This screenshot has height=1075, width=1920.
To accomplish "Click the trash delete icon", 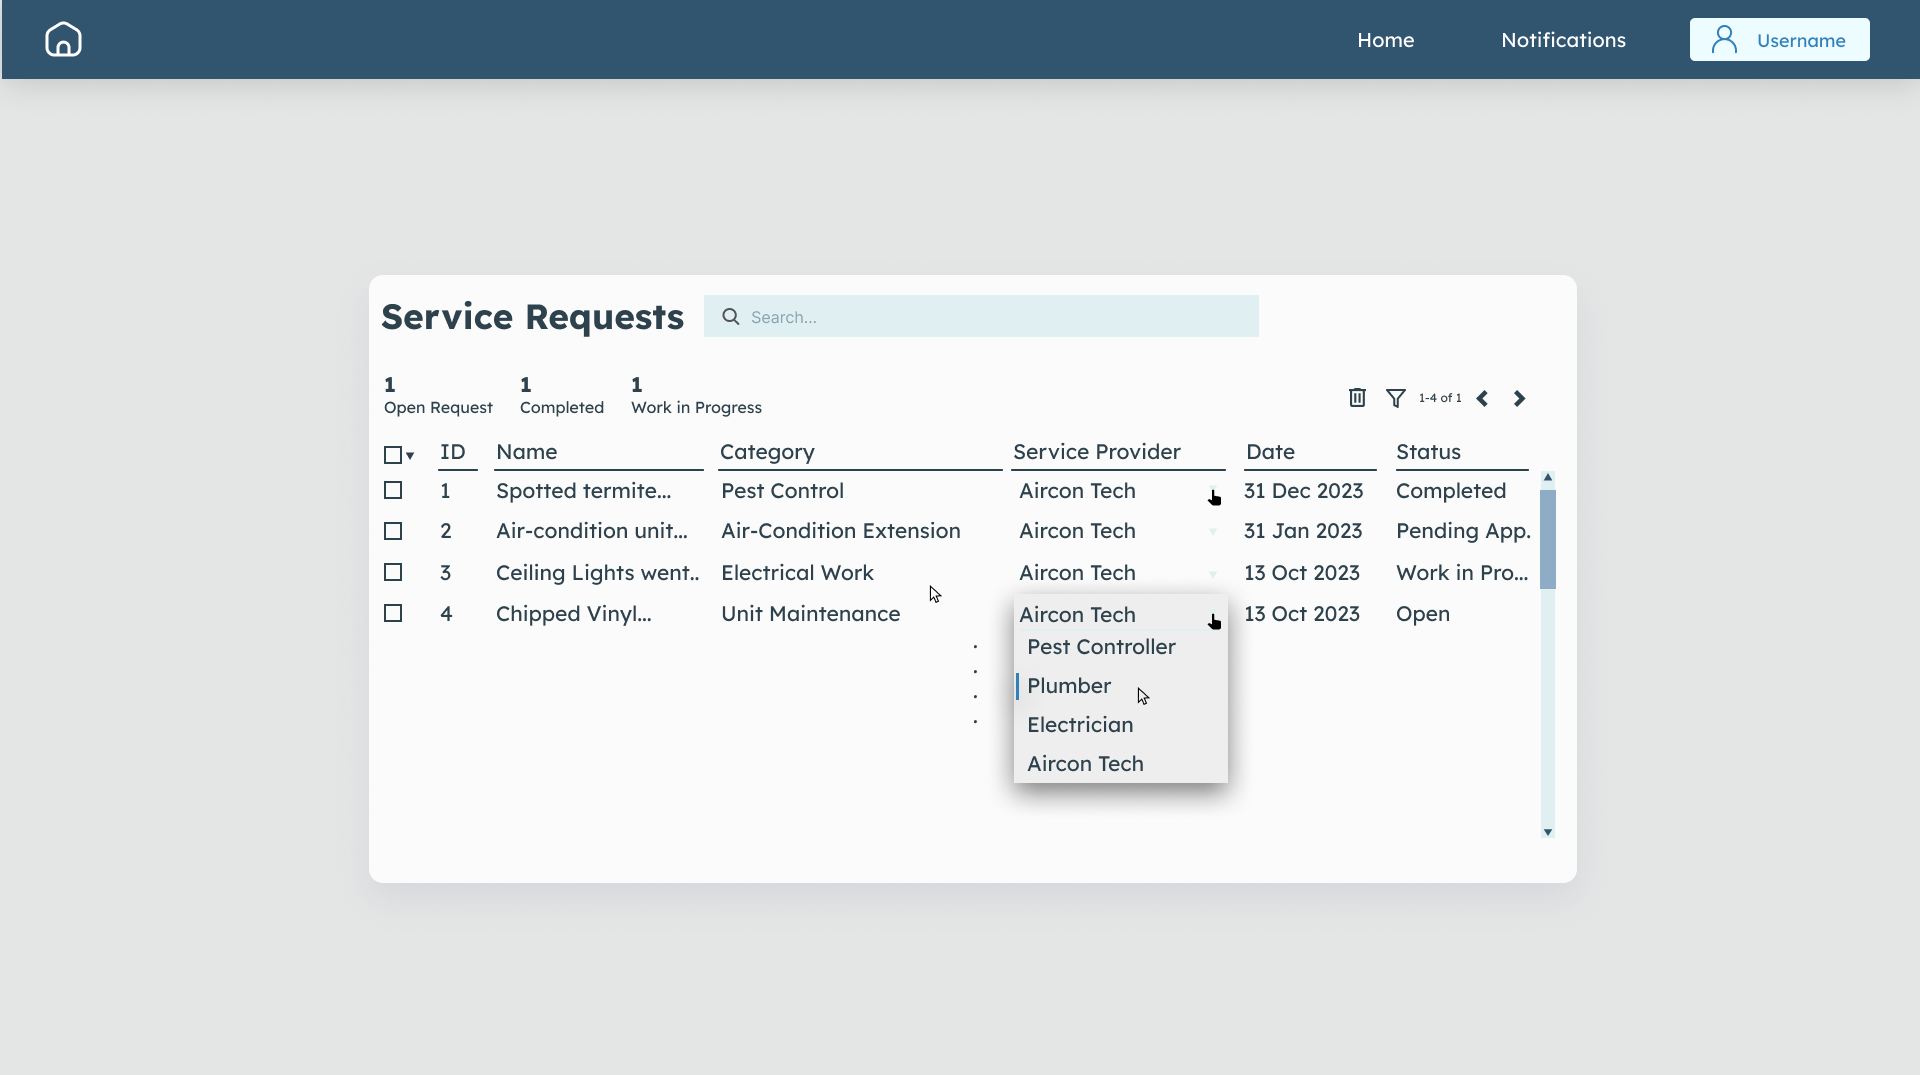I will [x=1356, y=398].
